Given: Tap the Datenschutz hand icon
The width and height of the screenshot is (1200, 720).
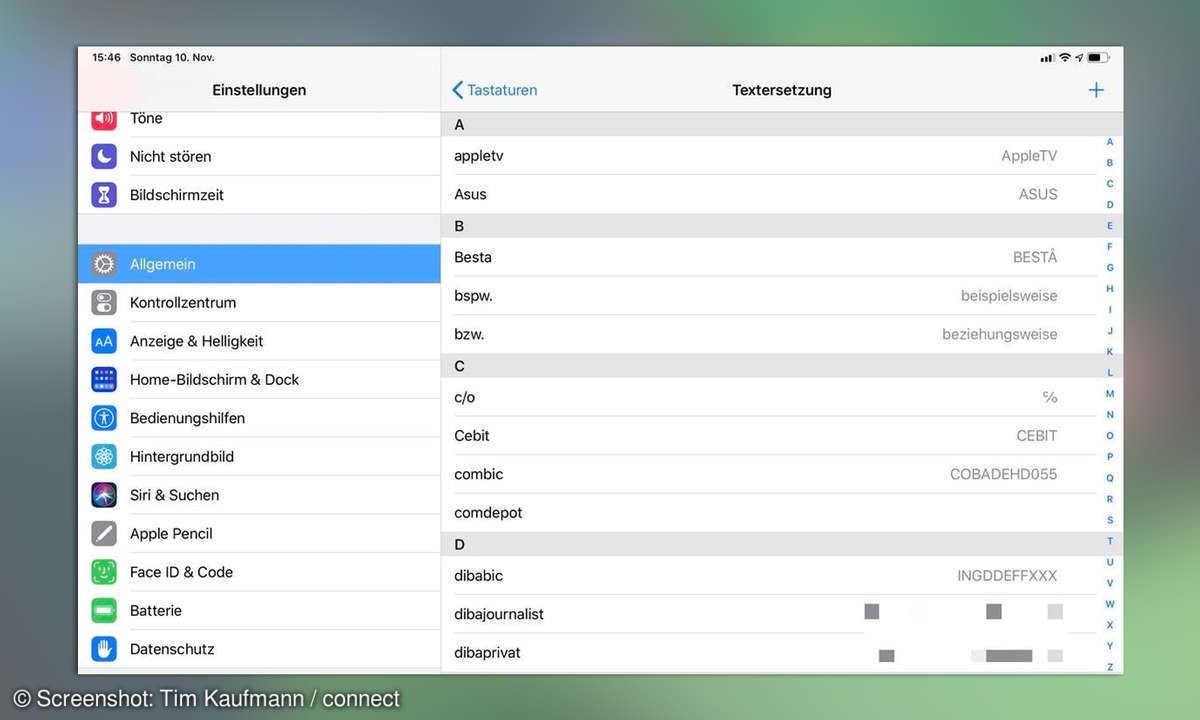Looking at the screenshot, I should pos(104,649).
